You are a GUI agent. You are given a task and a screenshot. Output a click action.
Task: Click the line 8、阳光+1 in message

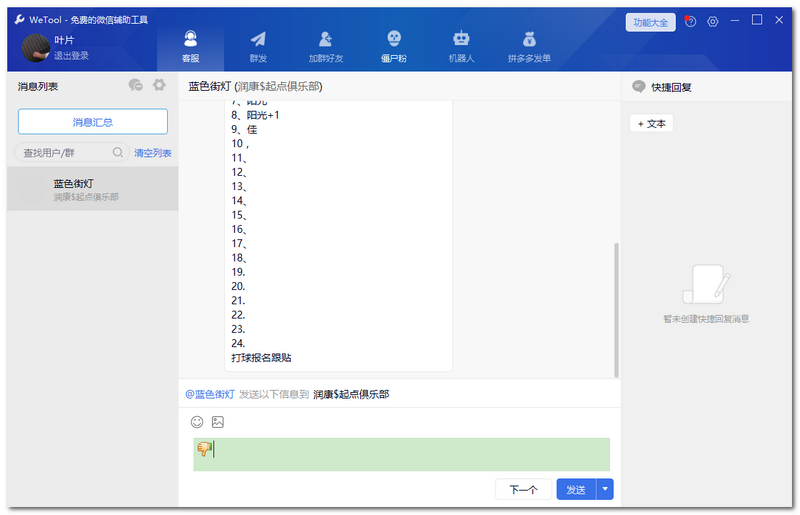(255, 115)
